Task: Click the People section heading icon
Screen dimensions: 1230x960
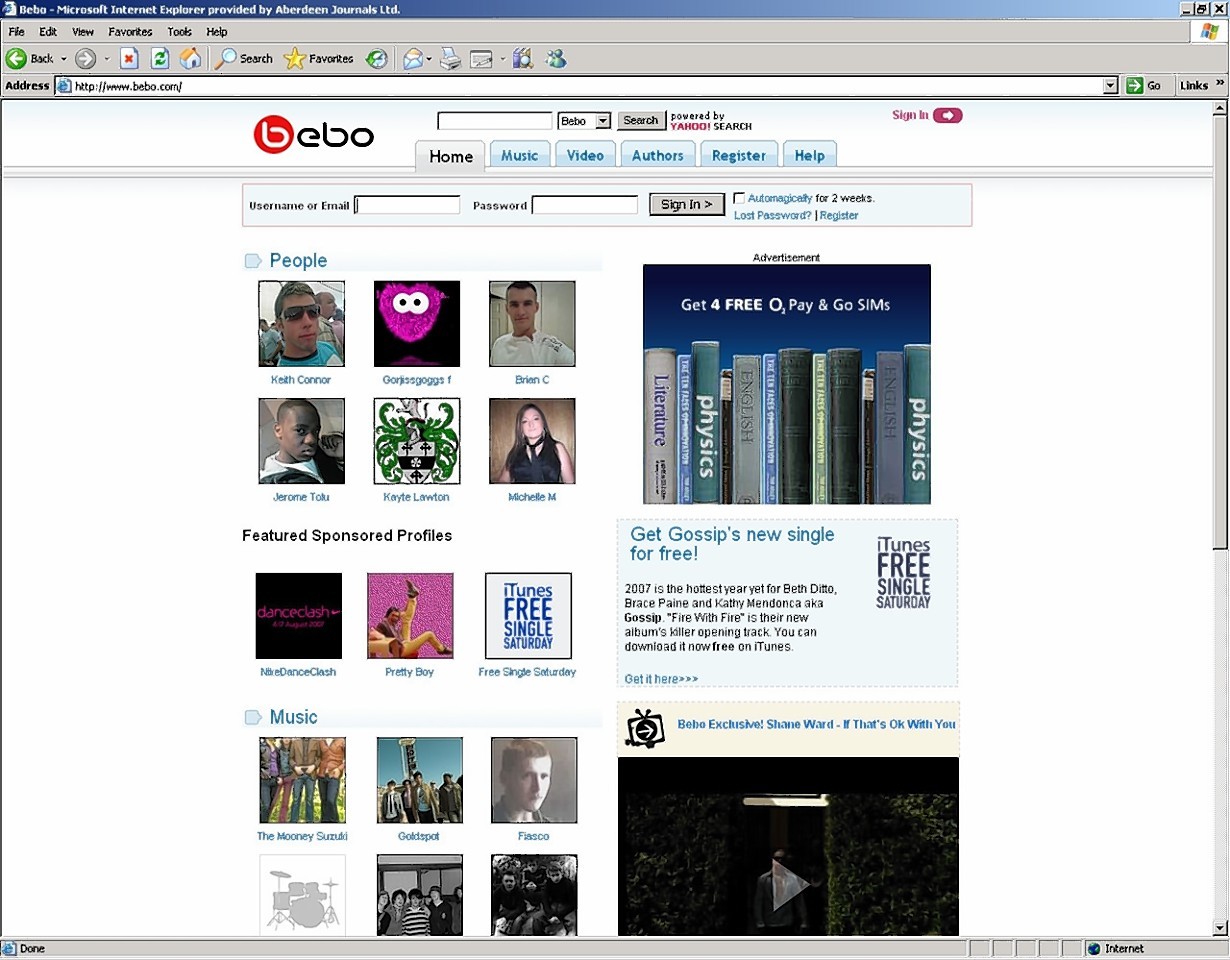Action: (253, 261)
